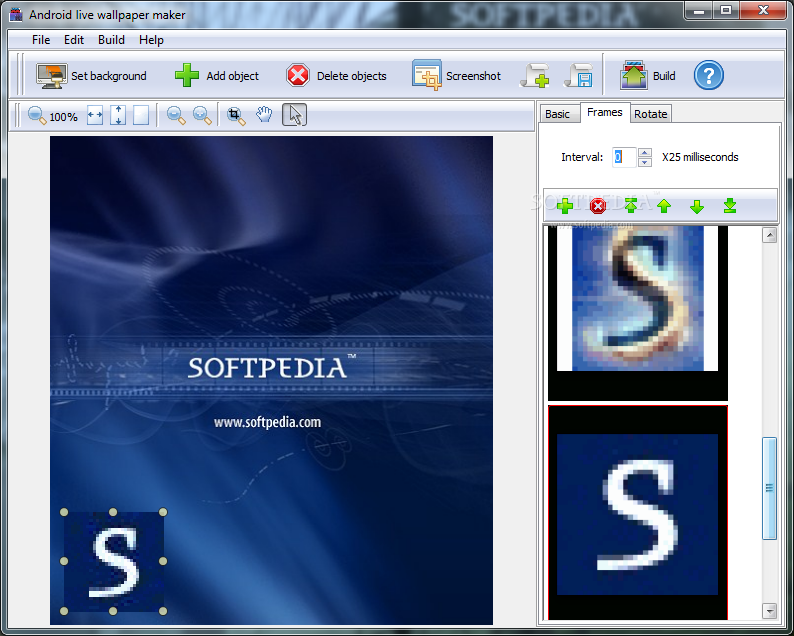Click the Build toolbar button

[x=648, y=76]
